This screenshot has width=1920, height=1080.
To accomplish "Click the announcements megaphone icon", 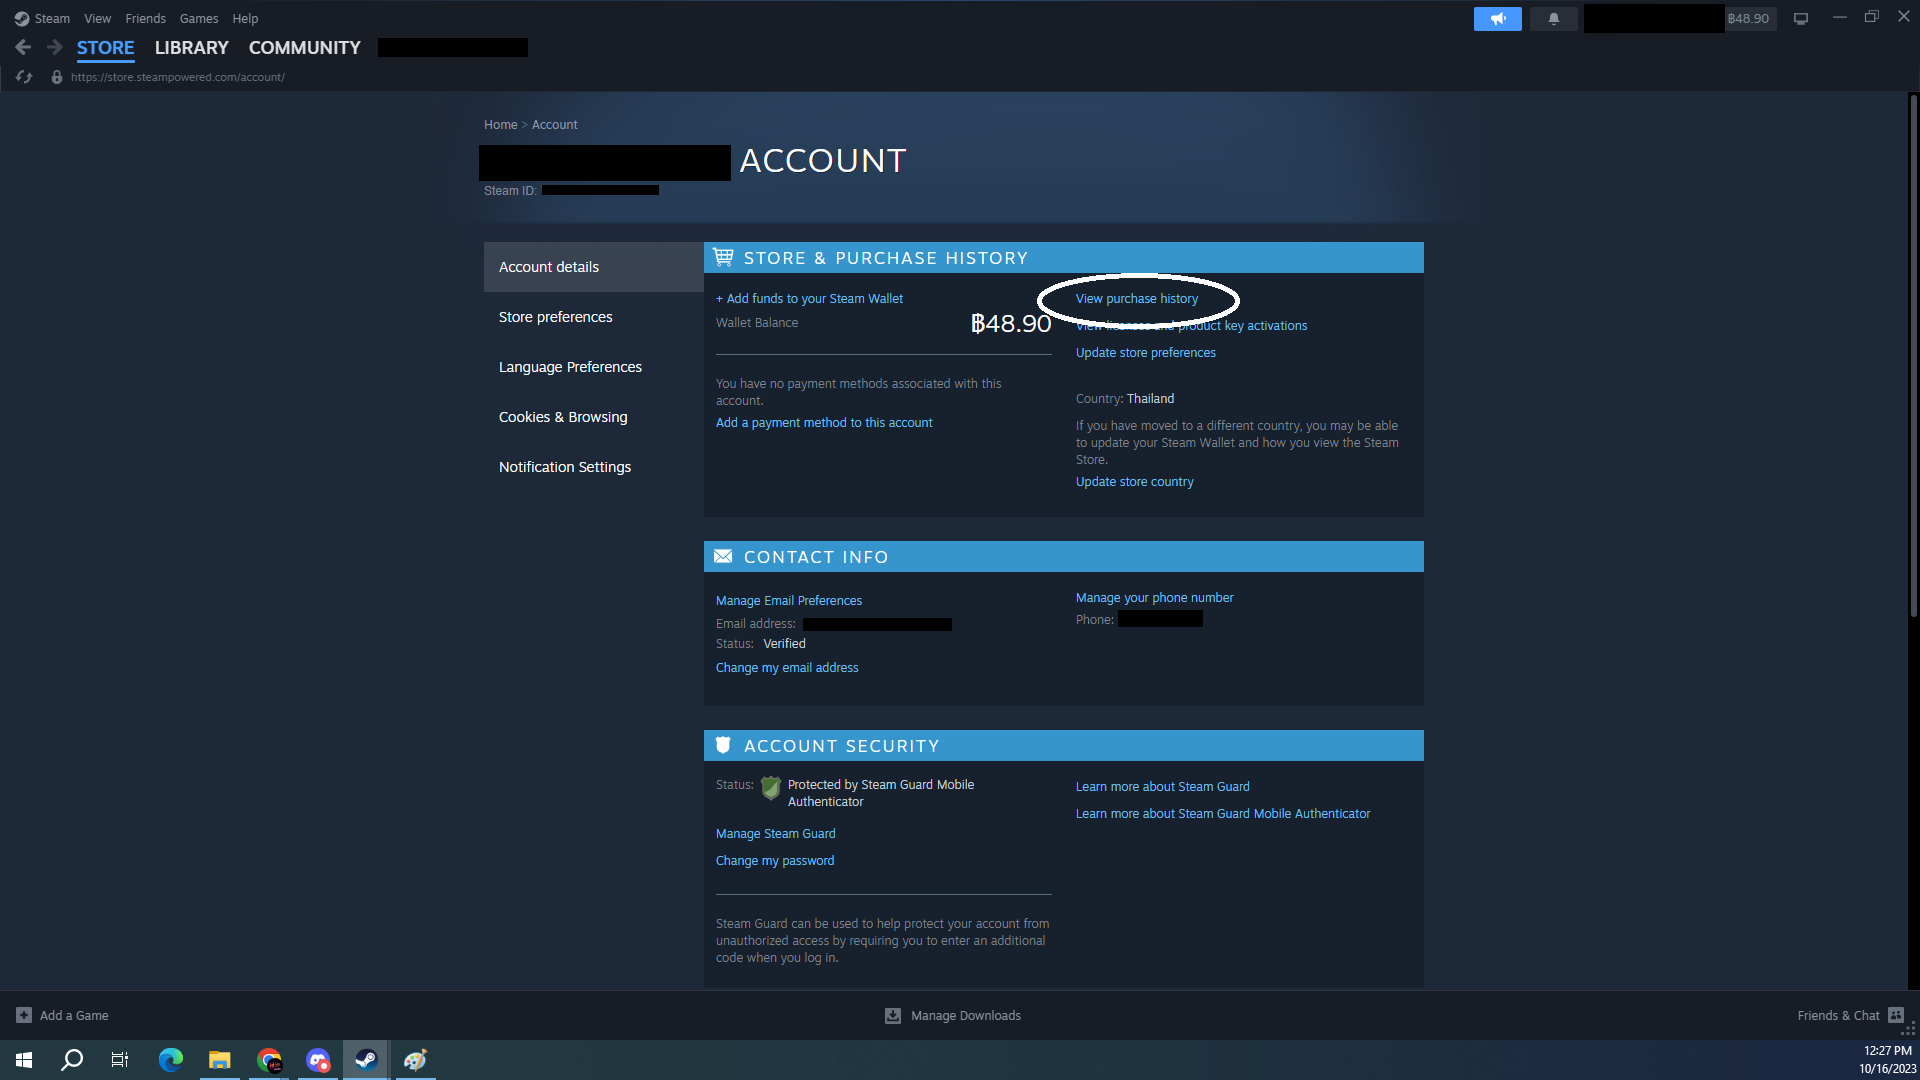I will [1497, 19].
